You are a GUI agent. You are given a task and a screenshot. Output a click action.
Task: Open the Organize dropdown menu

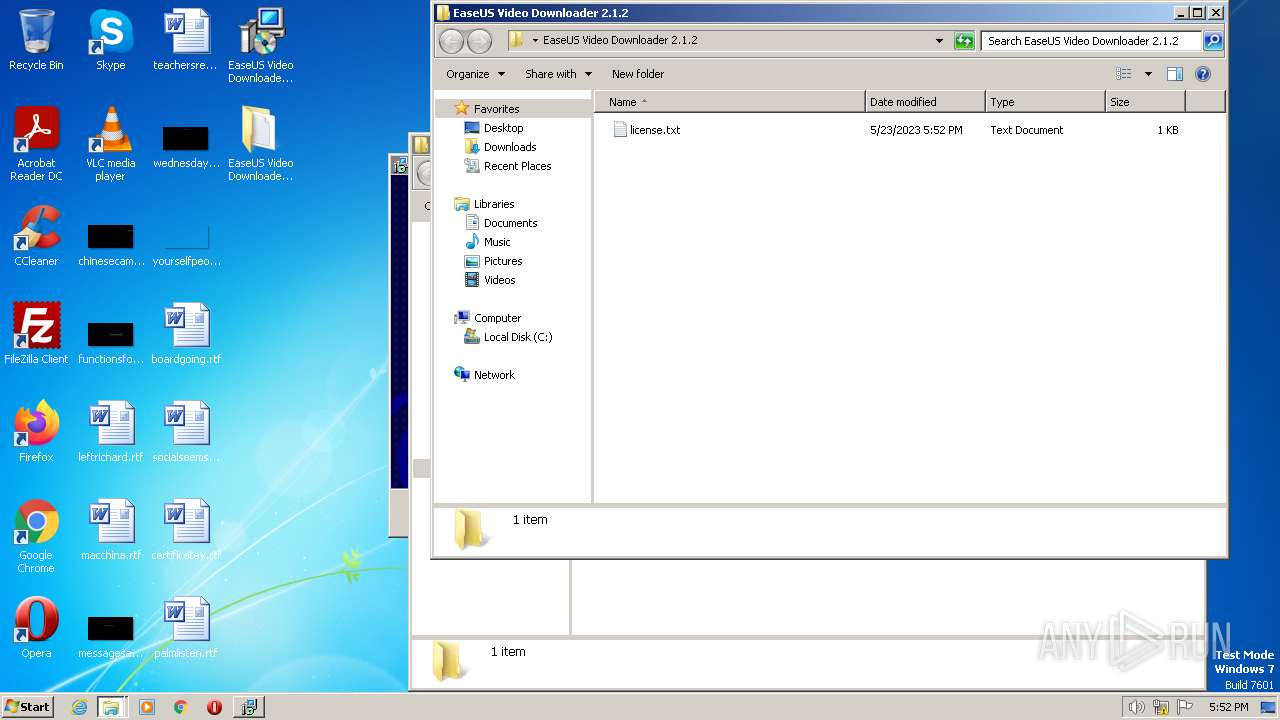476,74
